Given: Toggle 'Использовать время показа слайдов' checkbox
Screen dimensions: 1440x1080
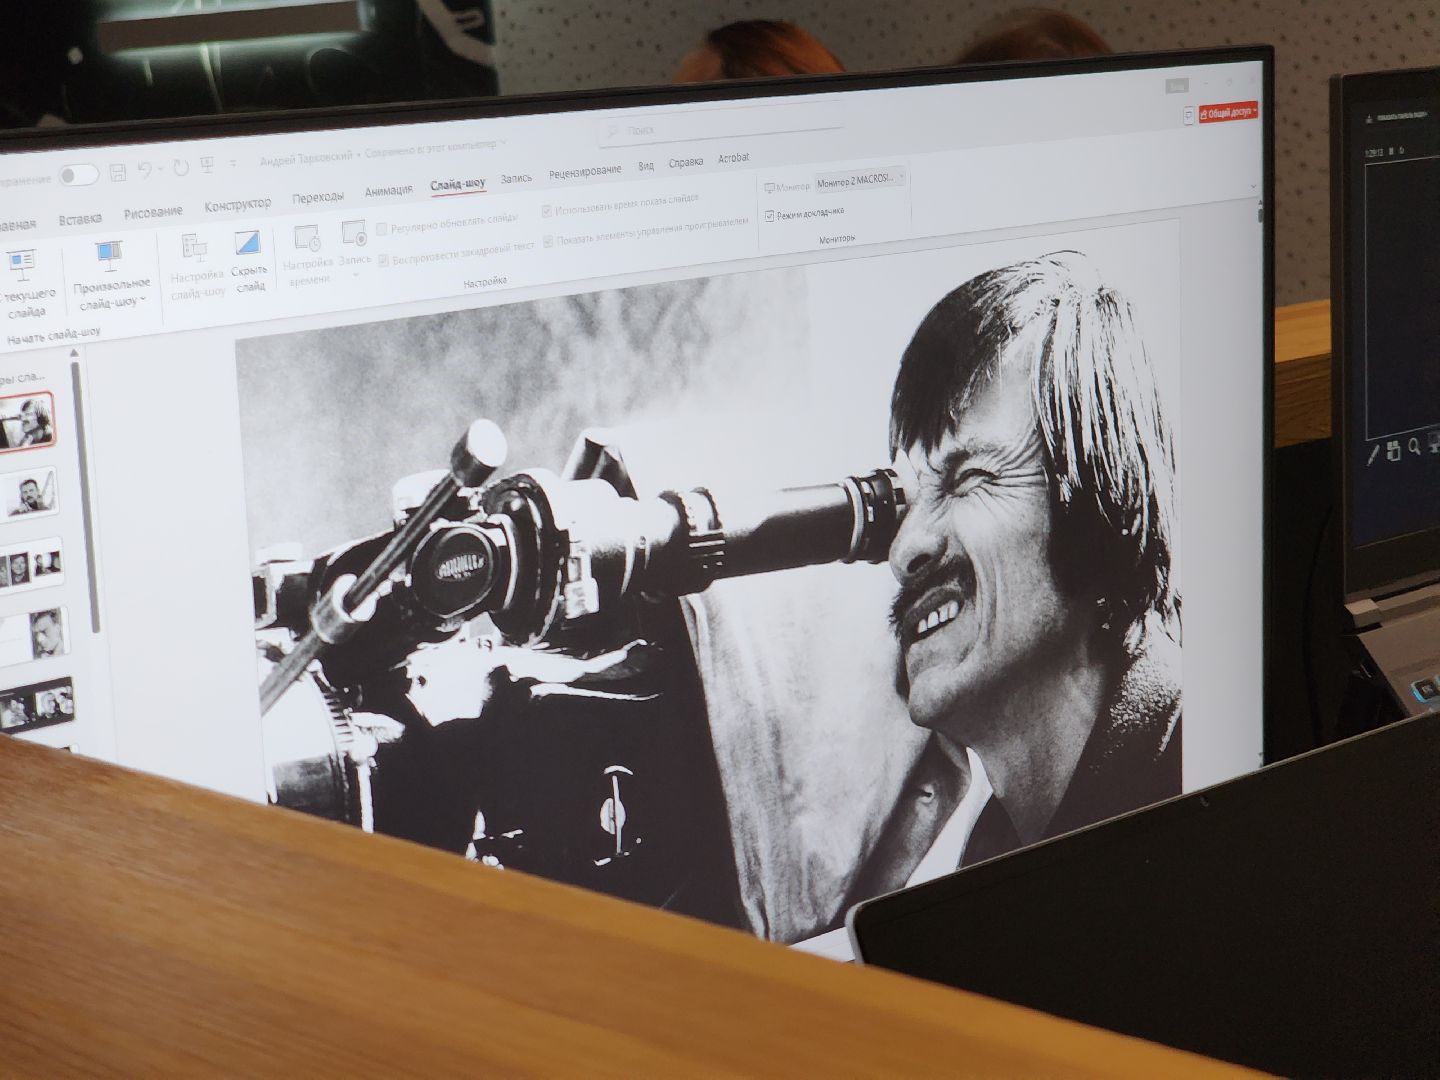Looking at the screenshot, I should [x=546, y=212].
